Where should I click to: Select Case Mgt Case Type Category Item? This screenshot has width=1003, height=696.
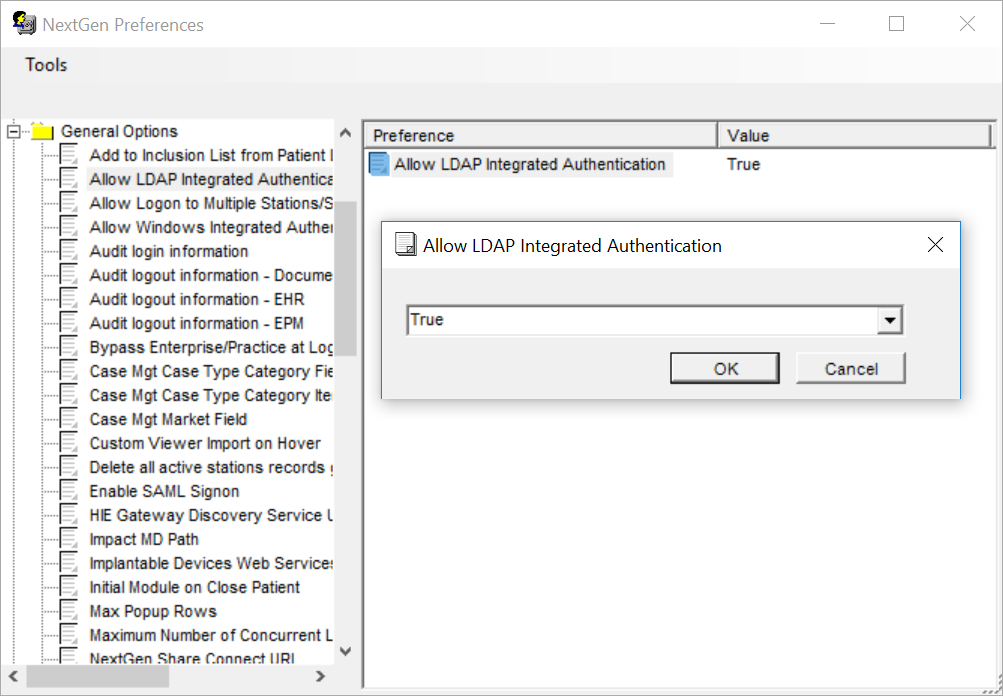pos(211,395)
